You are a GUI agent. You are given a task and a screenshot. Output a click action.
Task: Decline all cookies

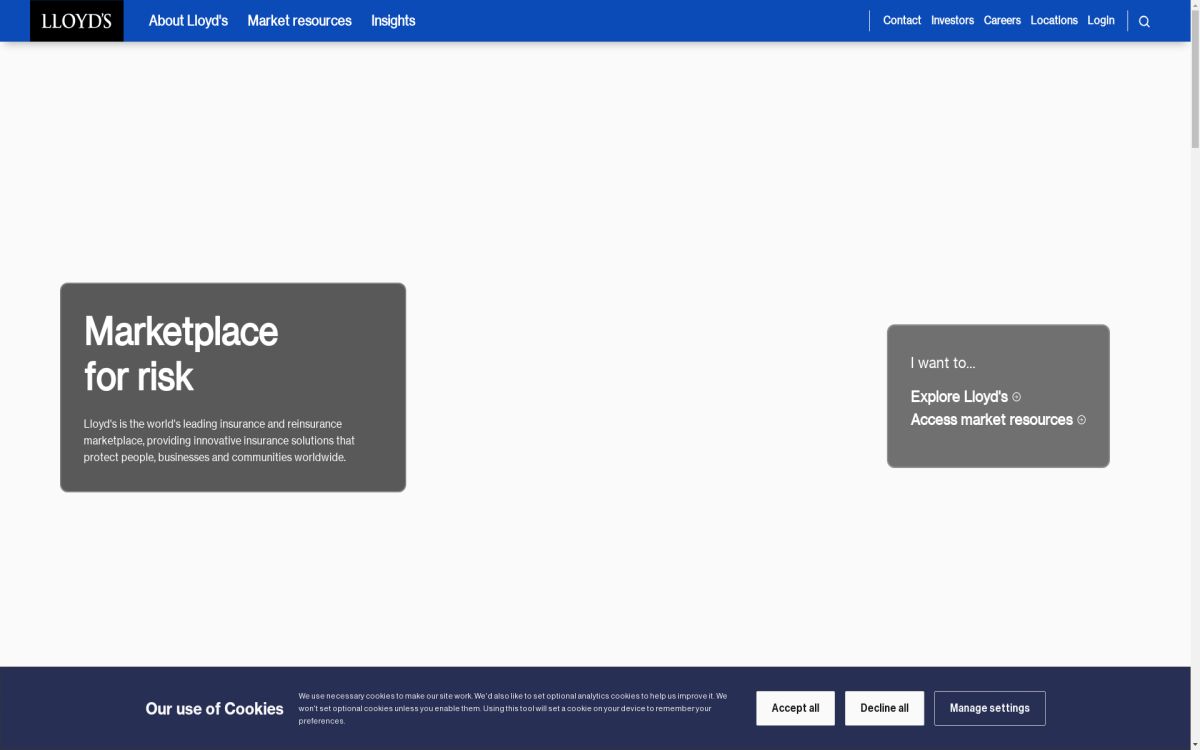click(884, 708)
